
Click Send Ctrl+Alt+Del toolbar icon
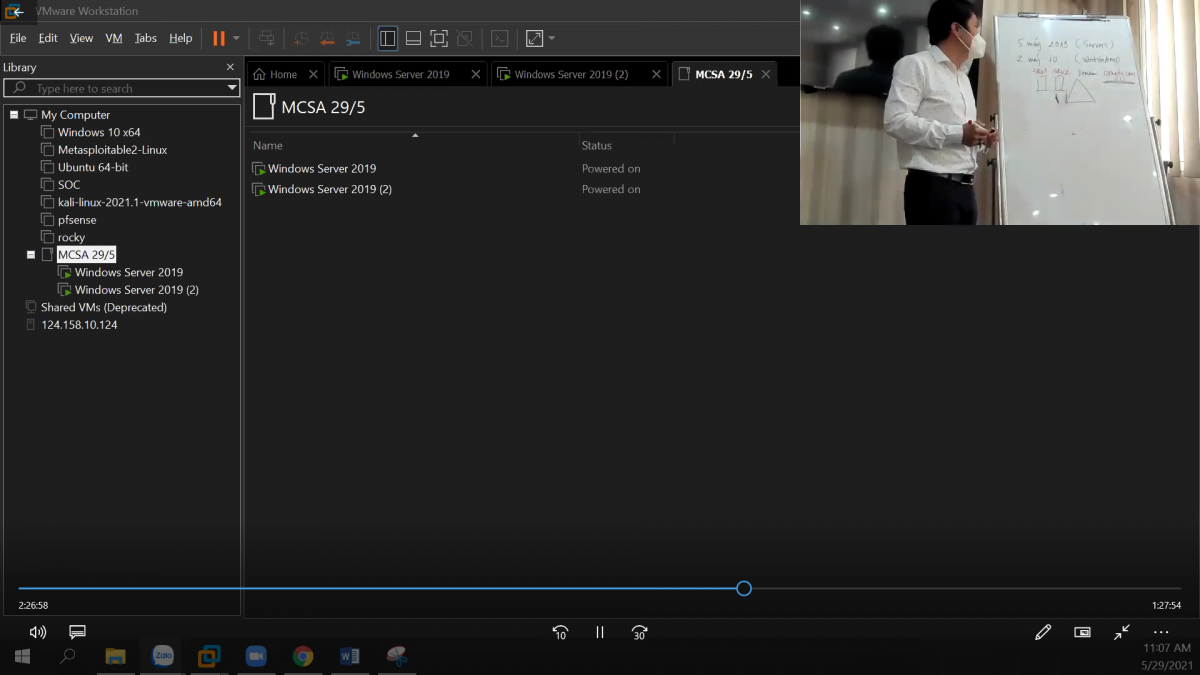point(266,39)
